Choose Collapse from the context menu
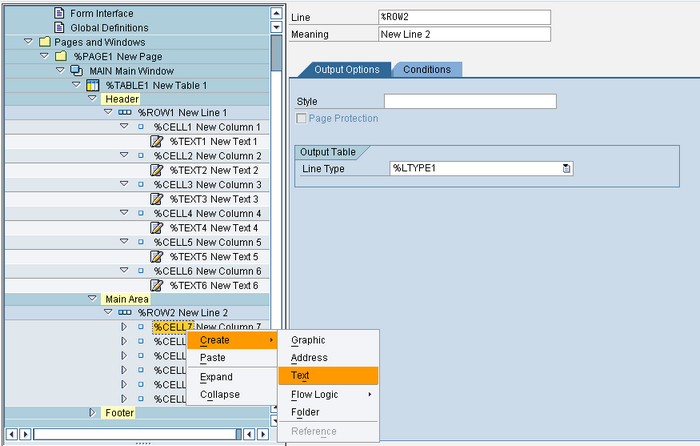Image resolution: width=700 pixels, height=446 pixels. pyautogui.click(x=232, y=395)
